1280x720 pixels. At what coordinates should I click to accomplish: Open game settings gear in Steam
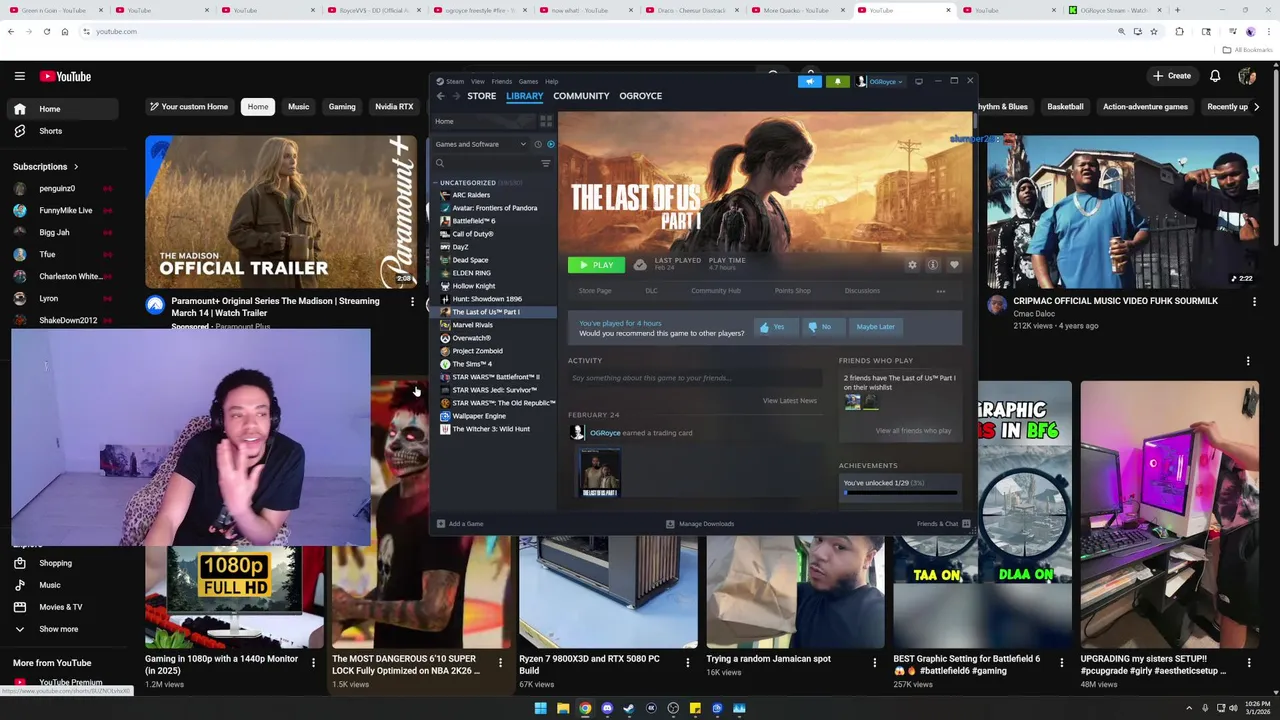[x=912, y=265]
